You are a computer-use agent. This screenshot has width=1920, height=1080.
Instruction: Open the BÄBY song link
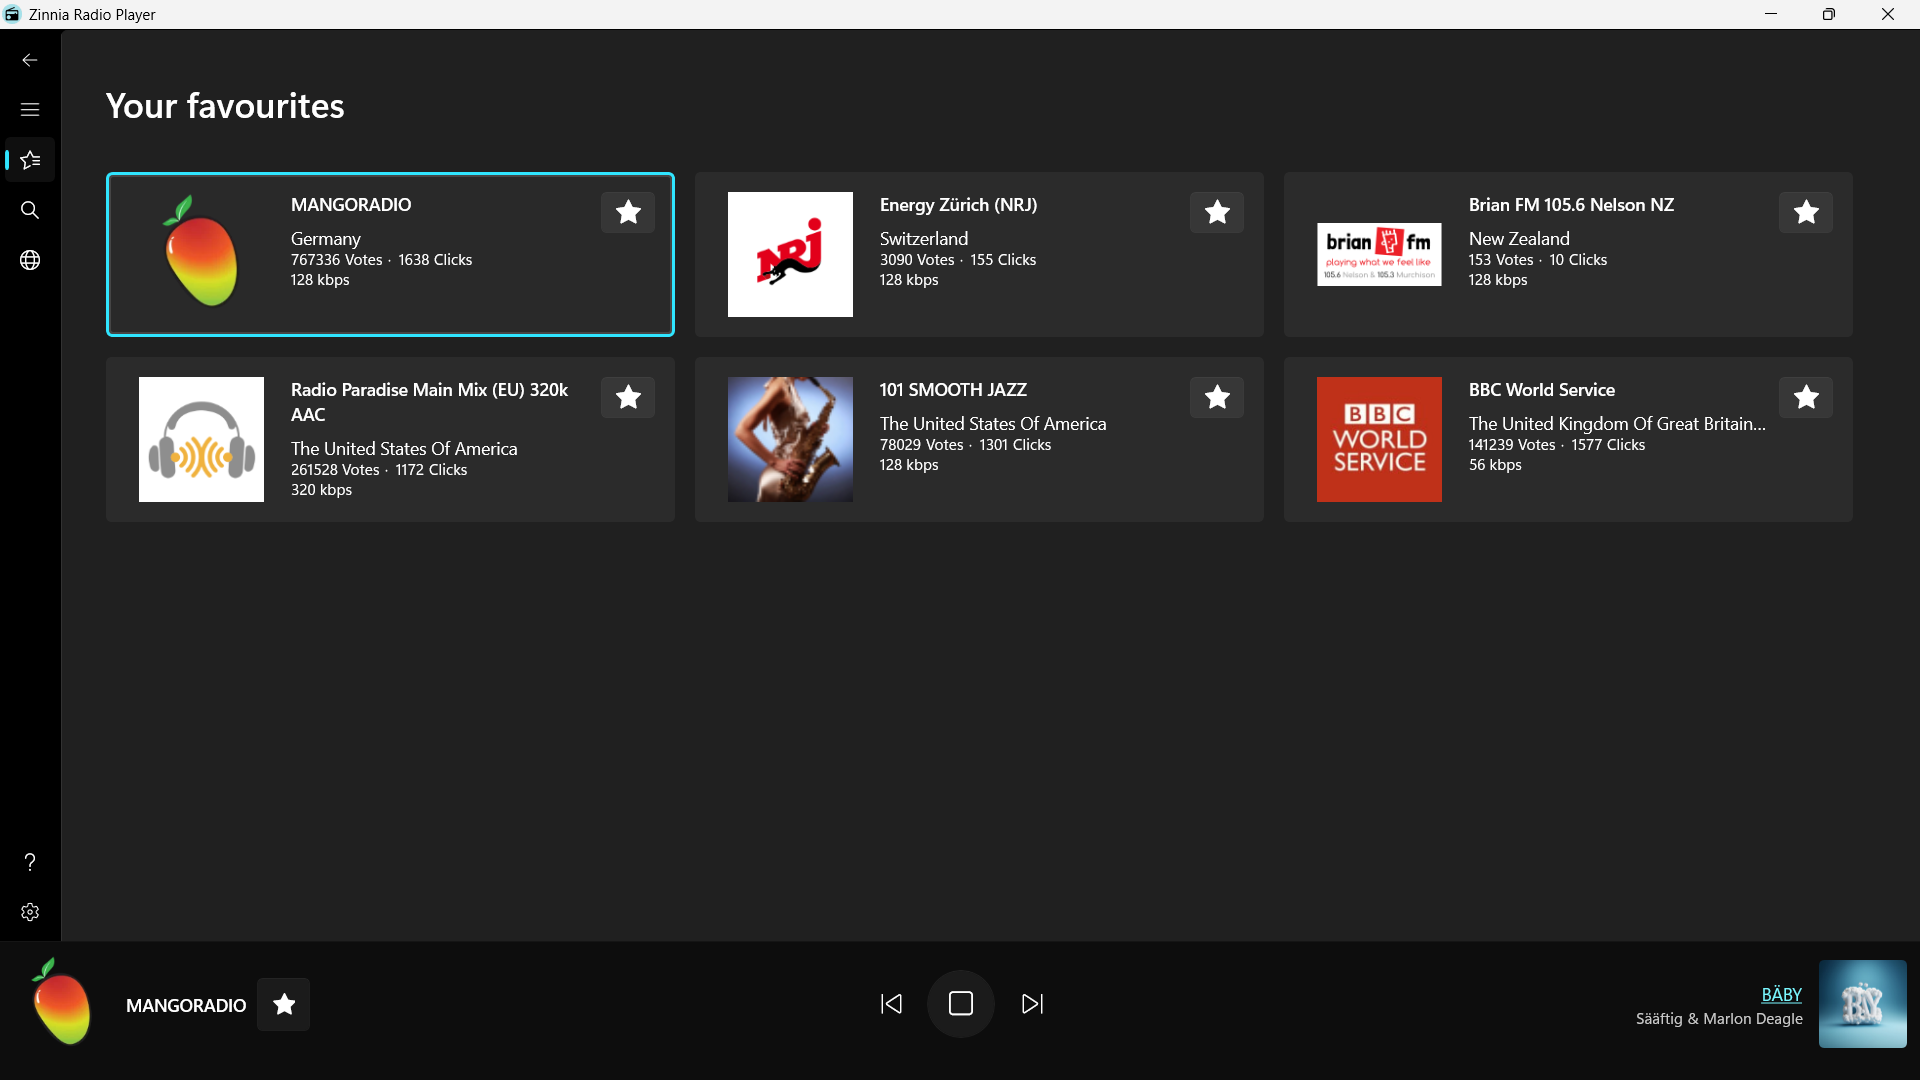click(1781, 995)
